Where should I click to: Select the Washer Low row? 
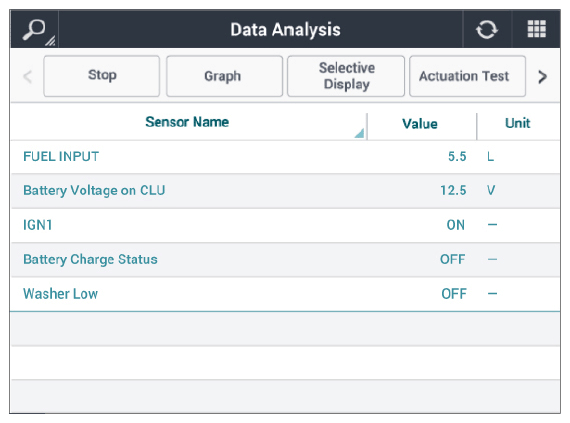tap(285, 294)
